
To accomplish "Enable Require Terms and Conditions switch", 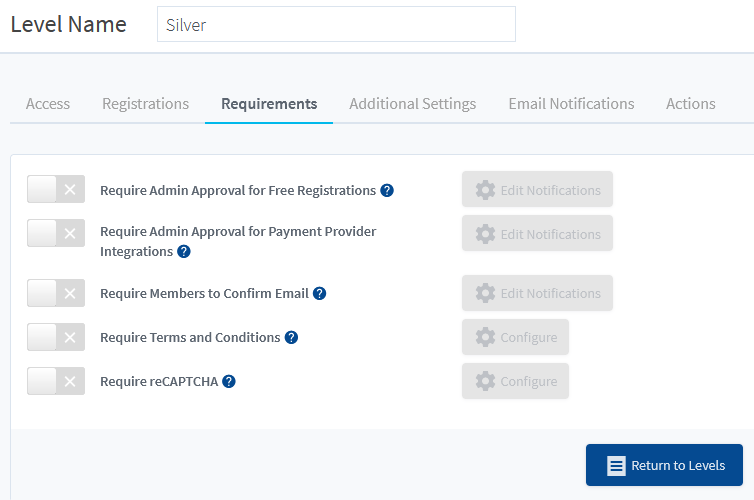I will tap(56, 337).
